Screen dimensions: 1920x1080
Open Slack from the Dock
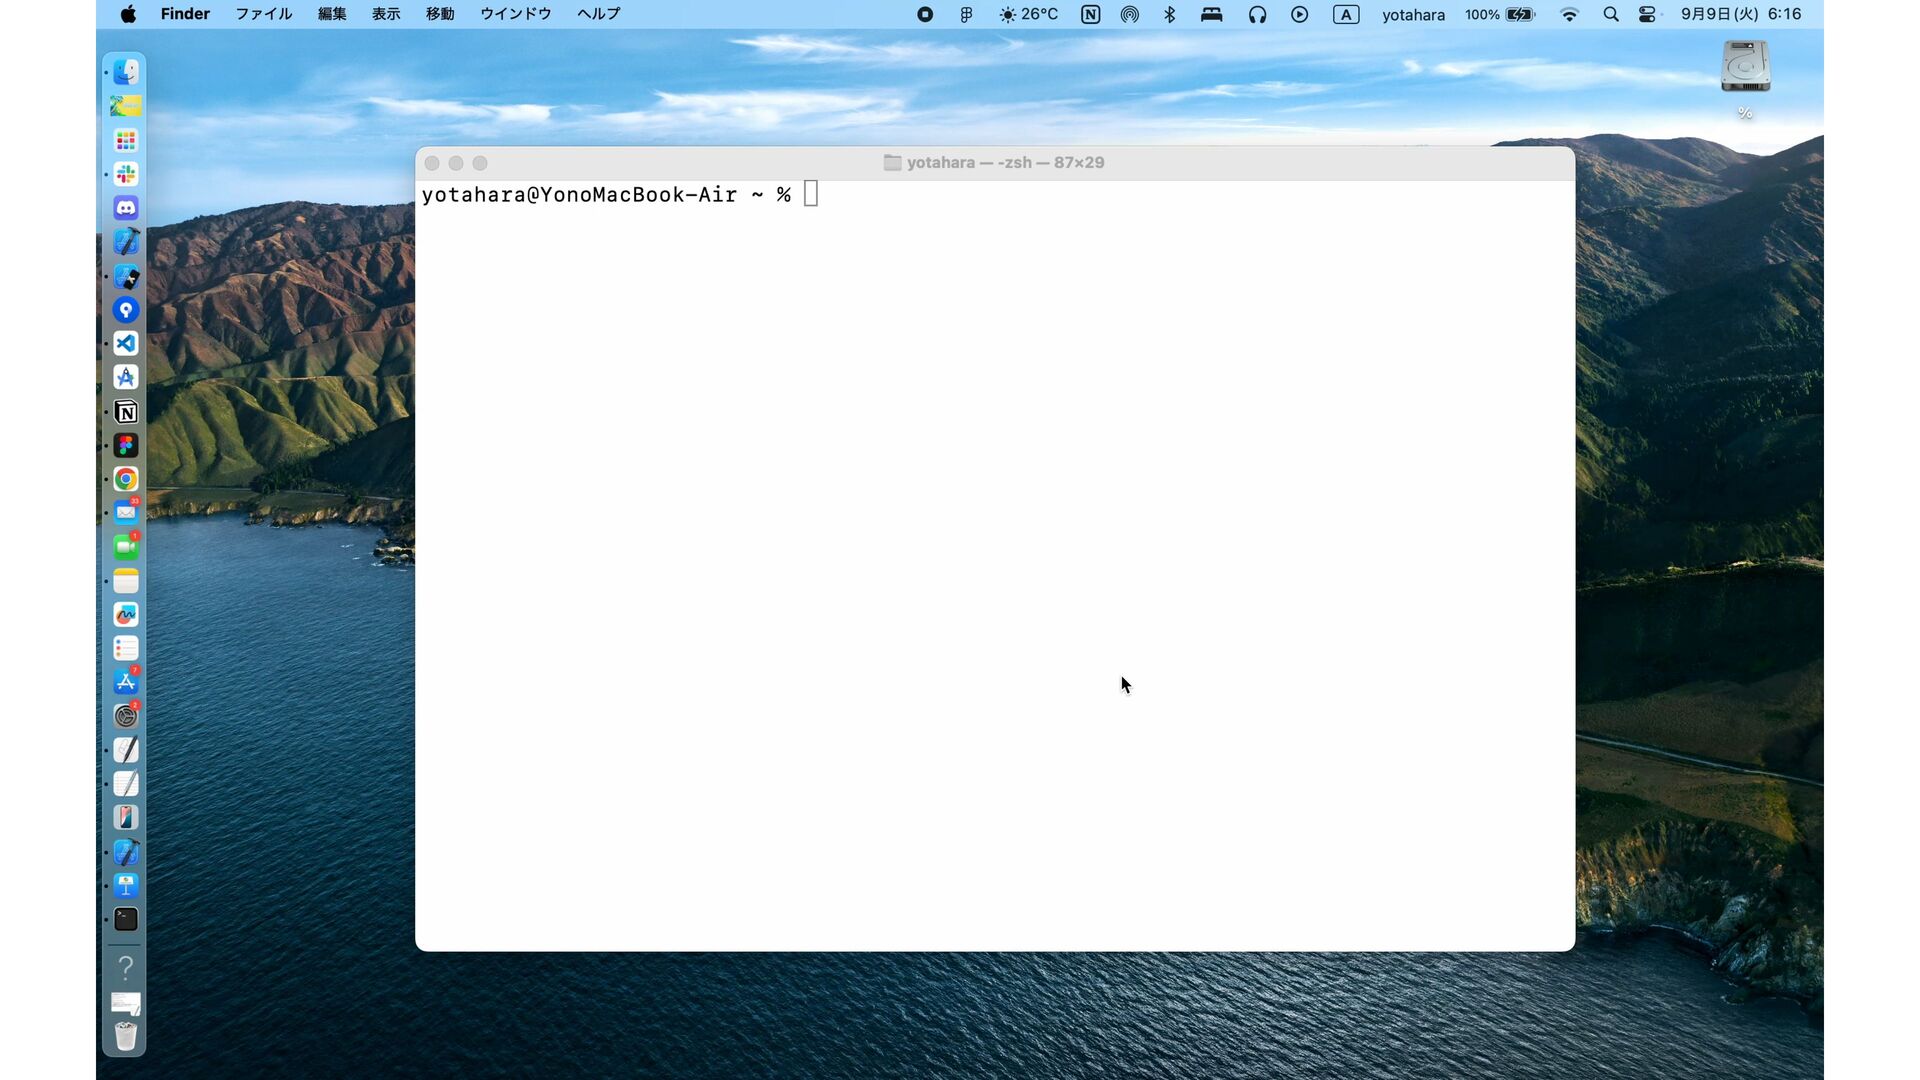126,174
